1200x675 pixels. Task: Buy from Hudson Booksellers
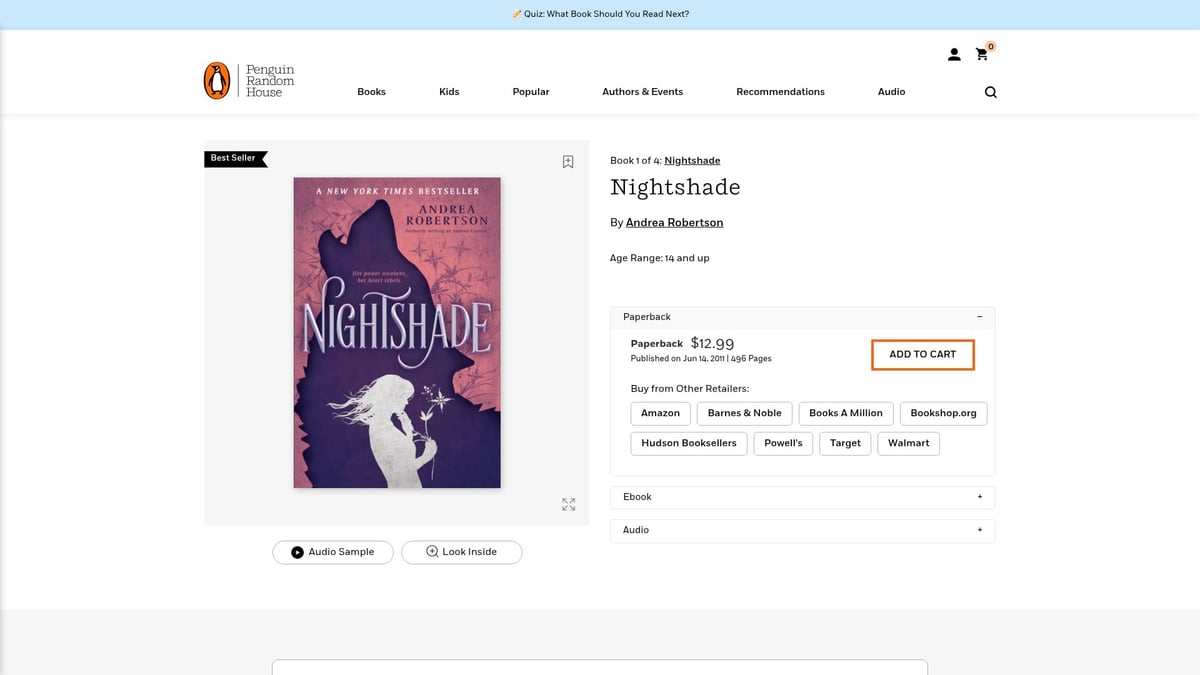689,443
